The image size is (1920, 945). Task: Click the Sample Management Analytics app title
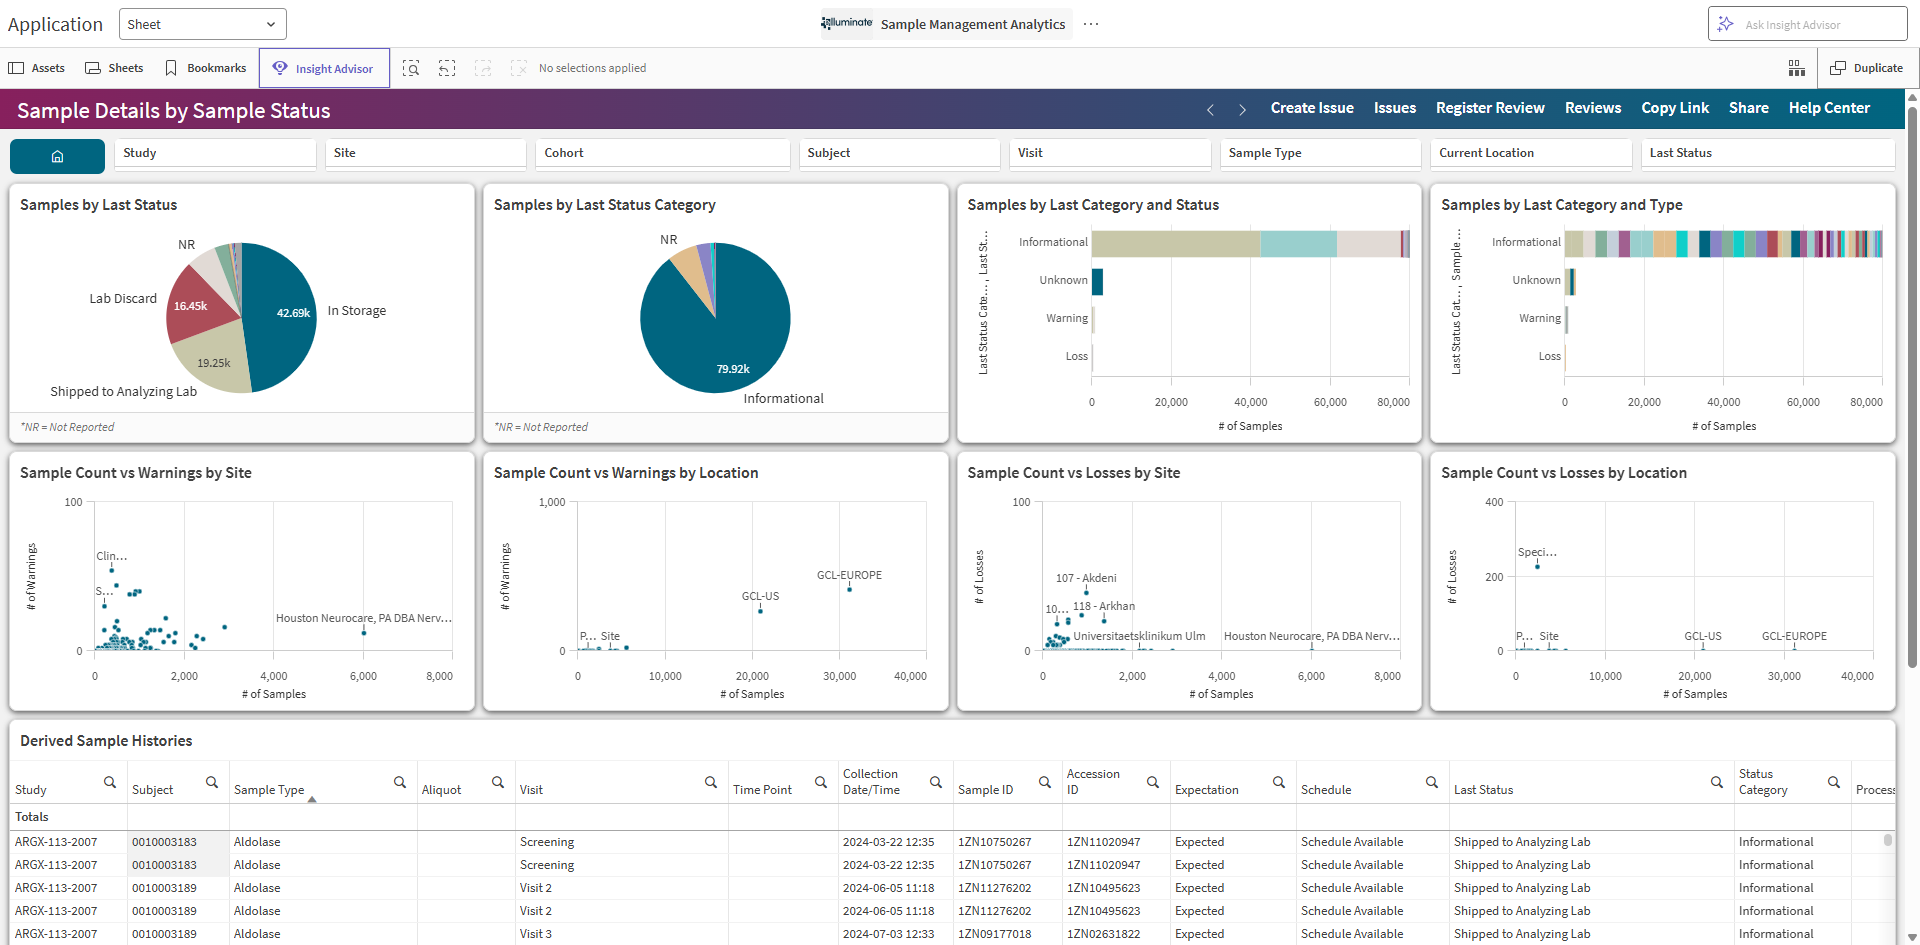973,24
